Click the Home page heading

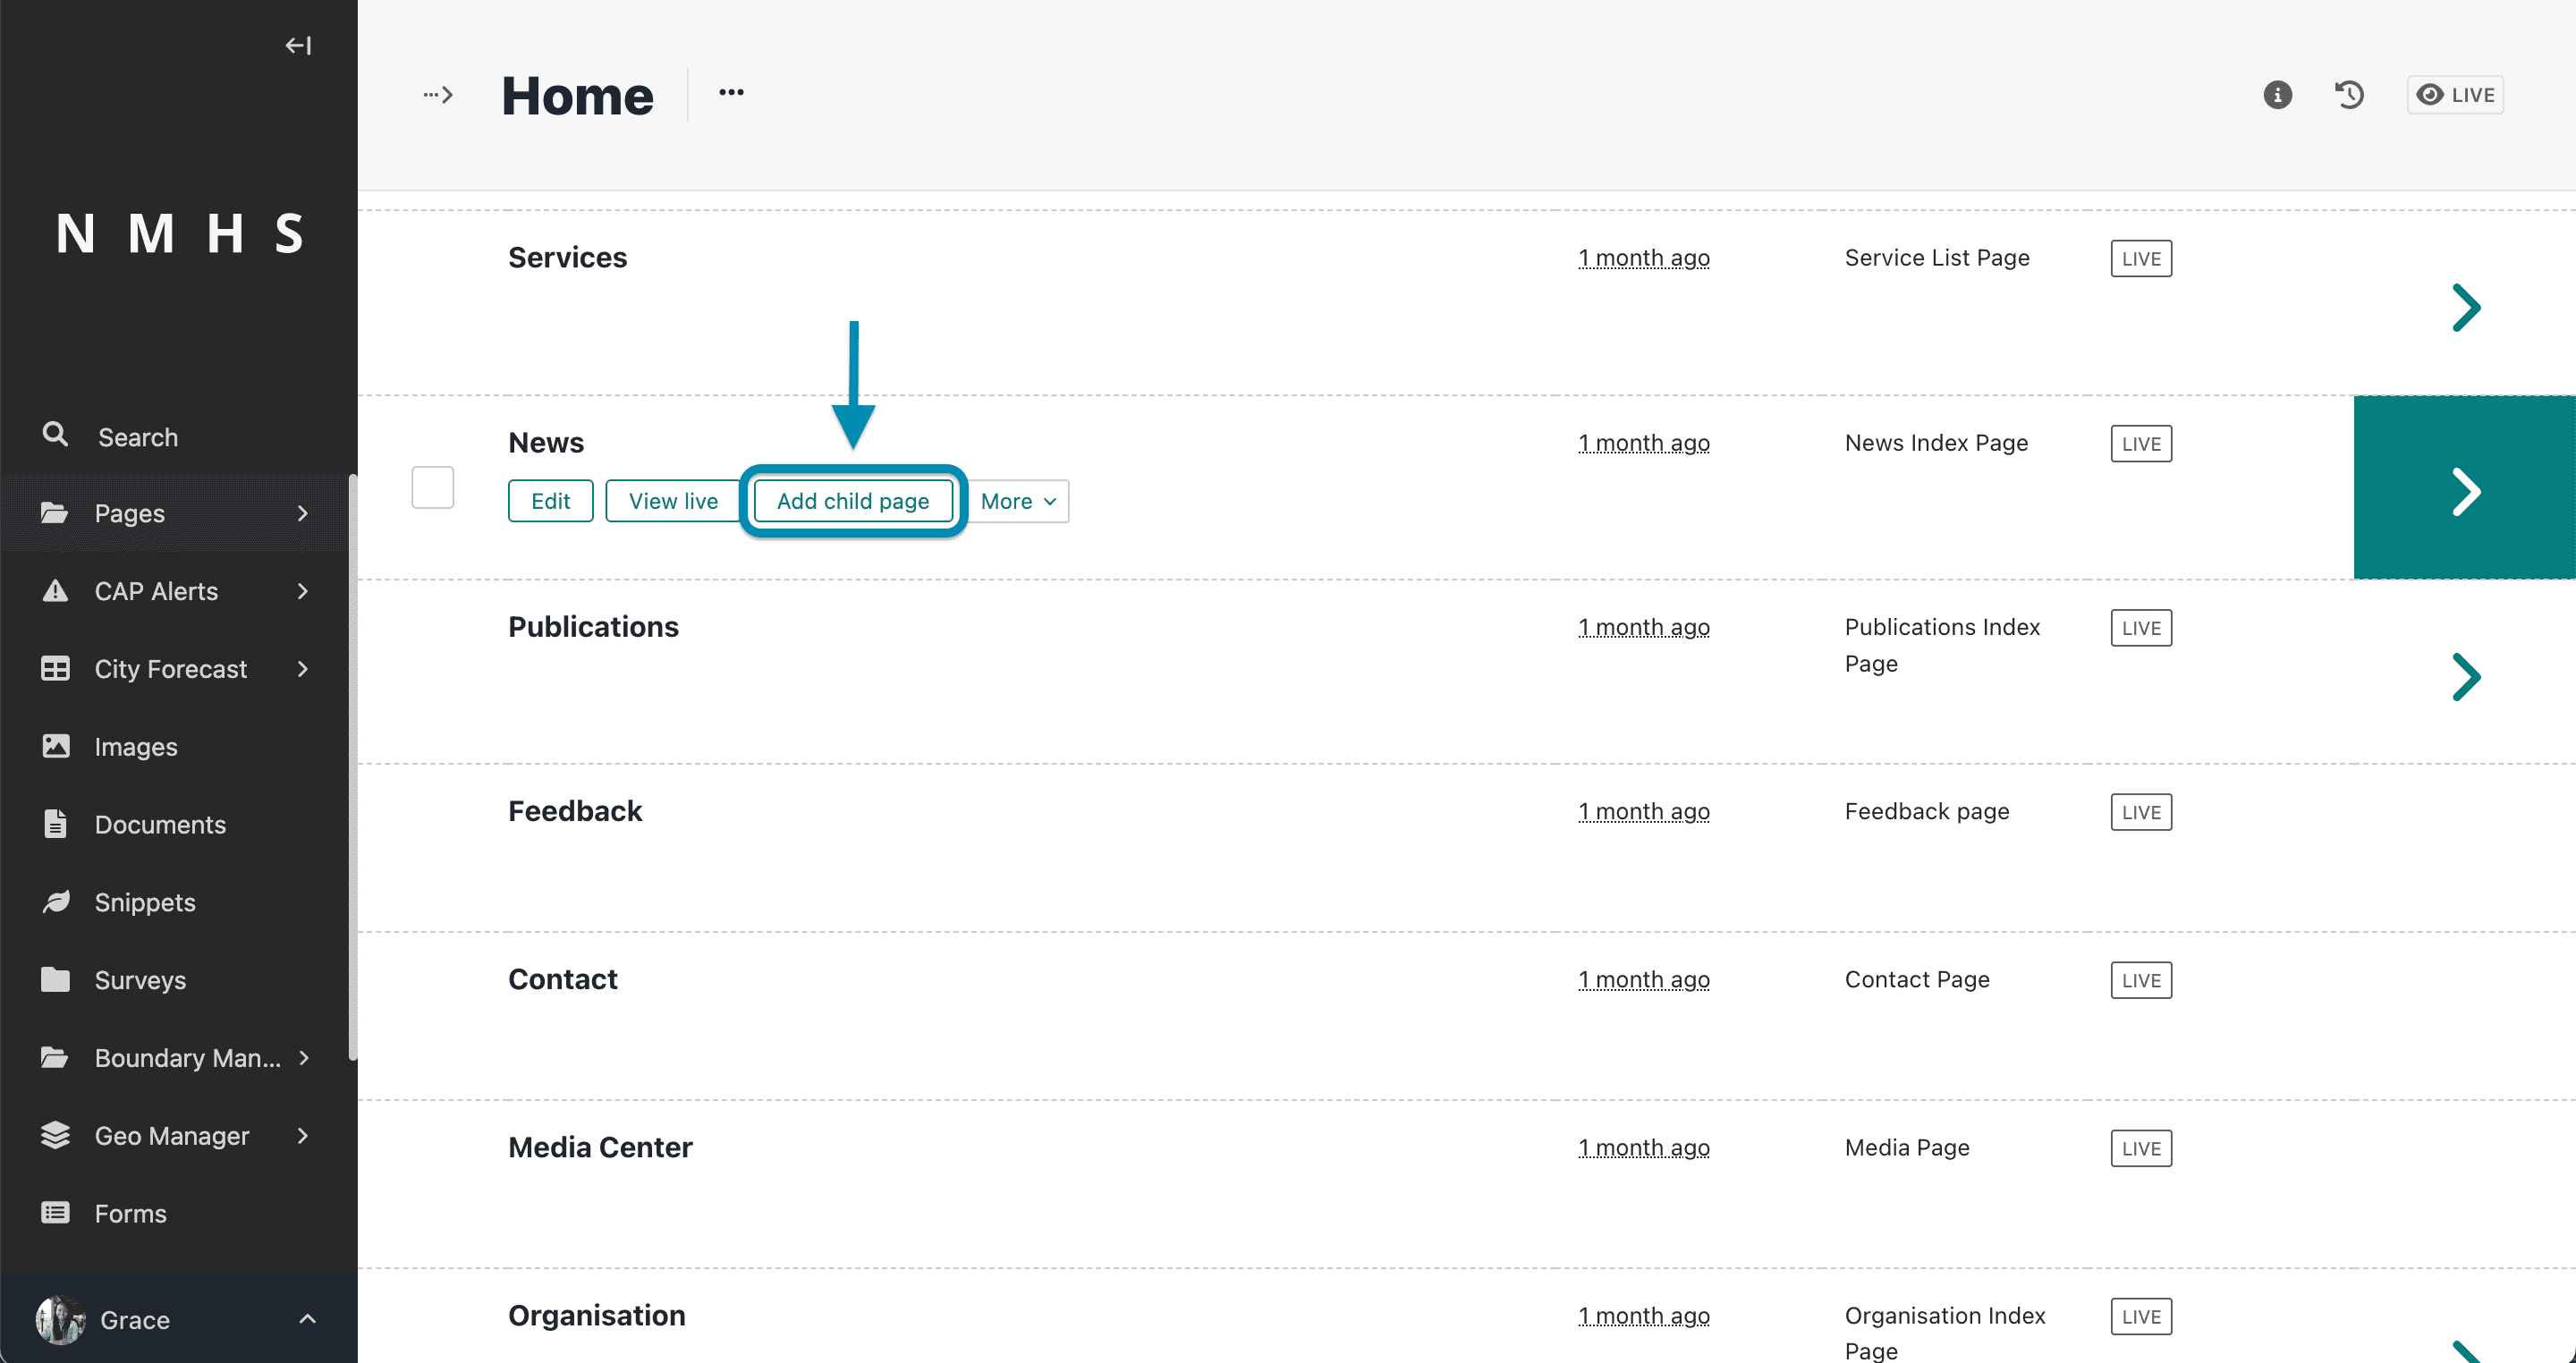[577, 96]
